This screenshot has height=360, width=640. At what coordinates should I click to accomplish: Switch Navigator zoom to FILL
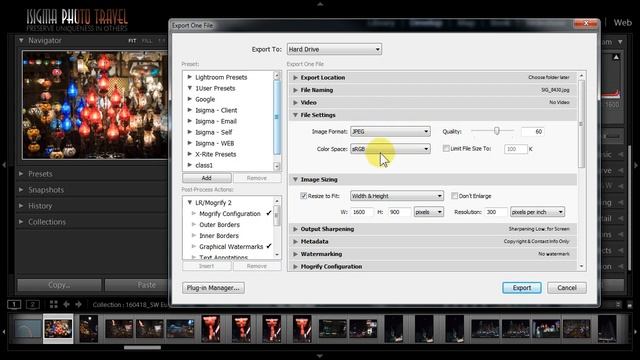pos(147,41)
